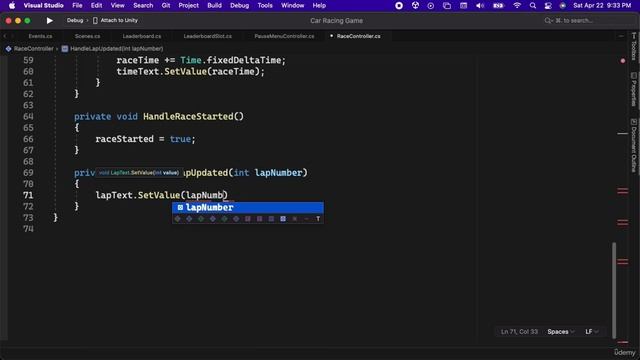Open the volume control in menu bar
Screen dimensions: 640x360
coord(480,6)
